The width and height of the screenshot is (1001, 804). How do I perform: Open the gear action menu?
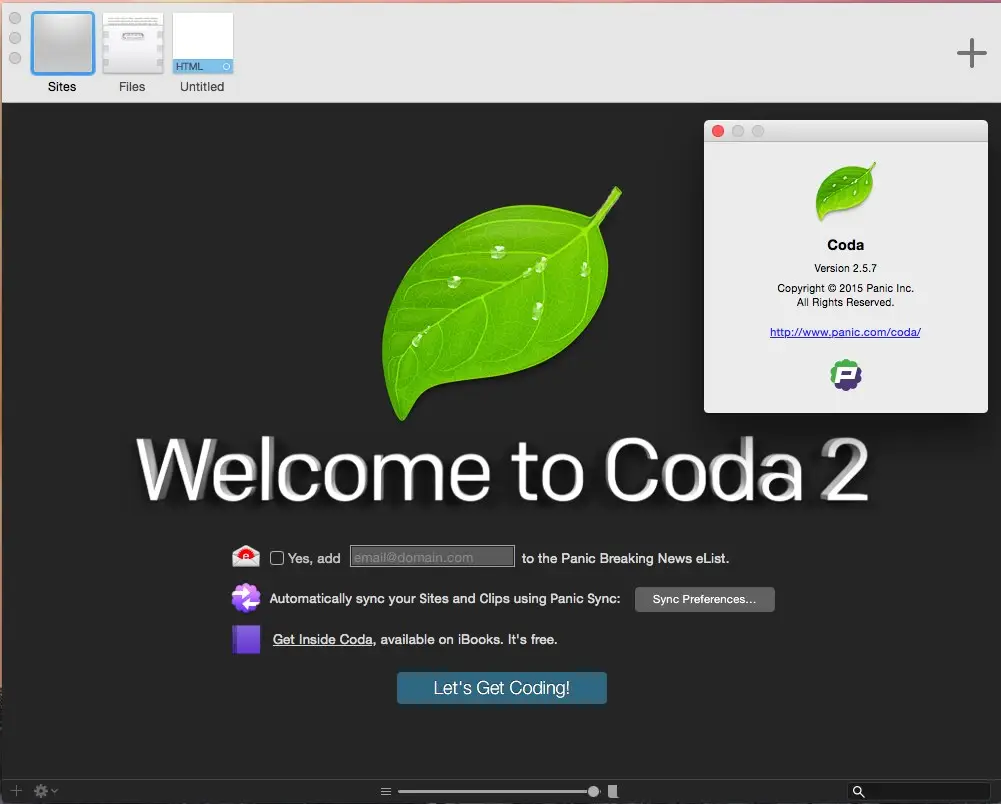tap(45, 791)
